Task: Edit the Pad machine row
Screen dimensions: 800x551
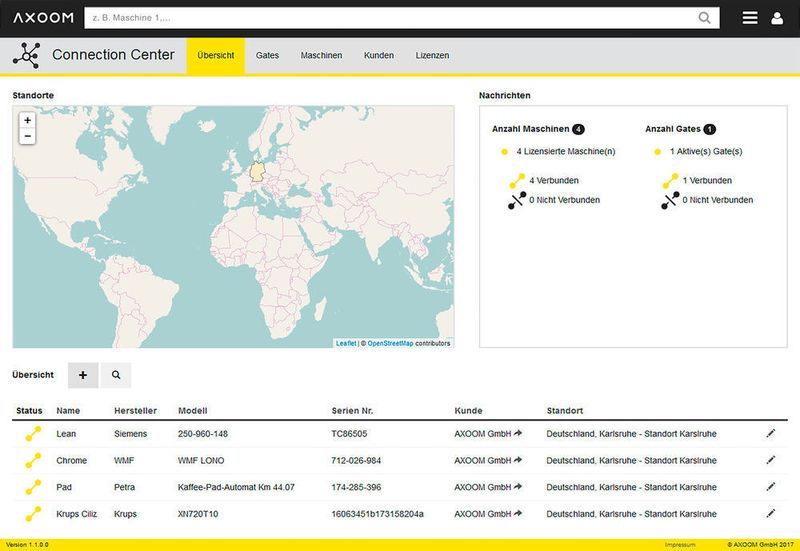Action: (x=770, y=487)
